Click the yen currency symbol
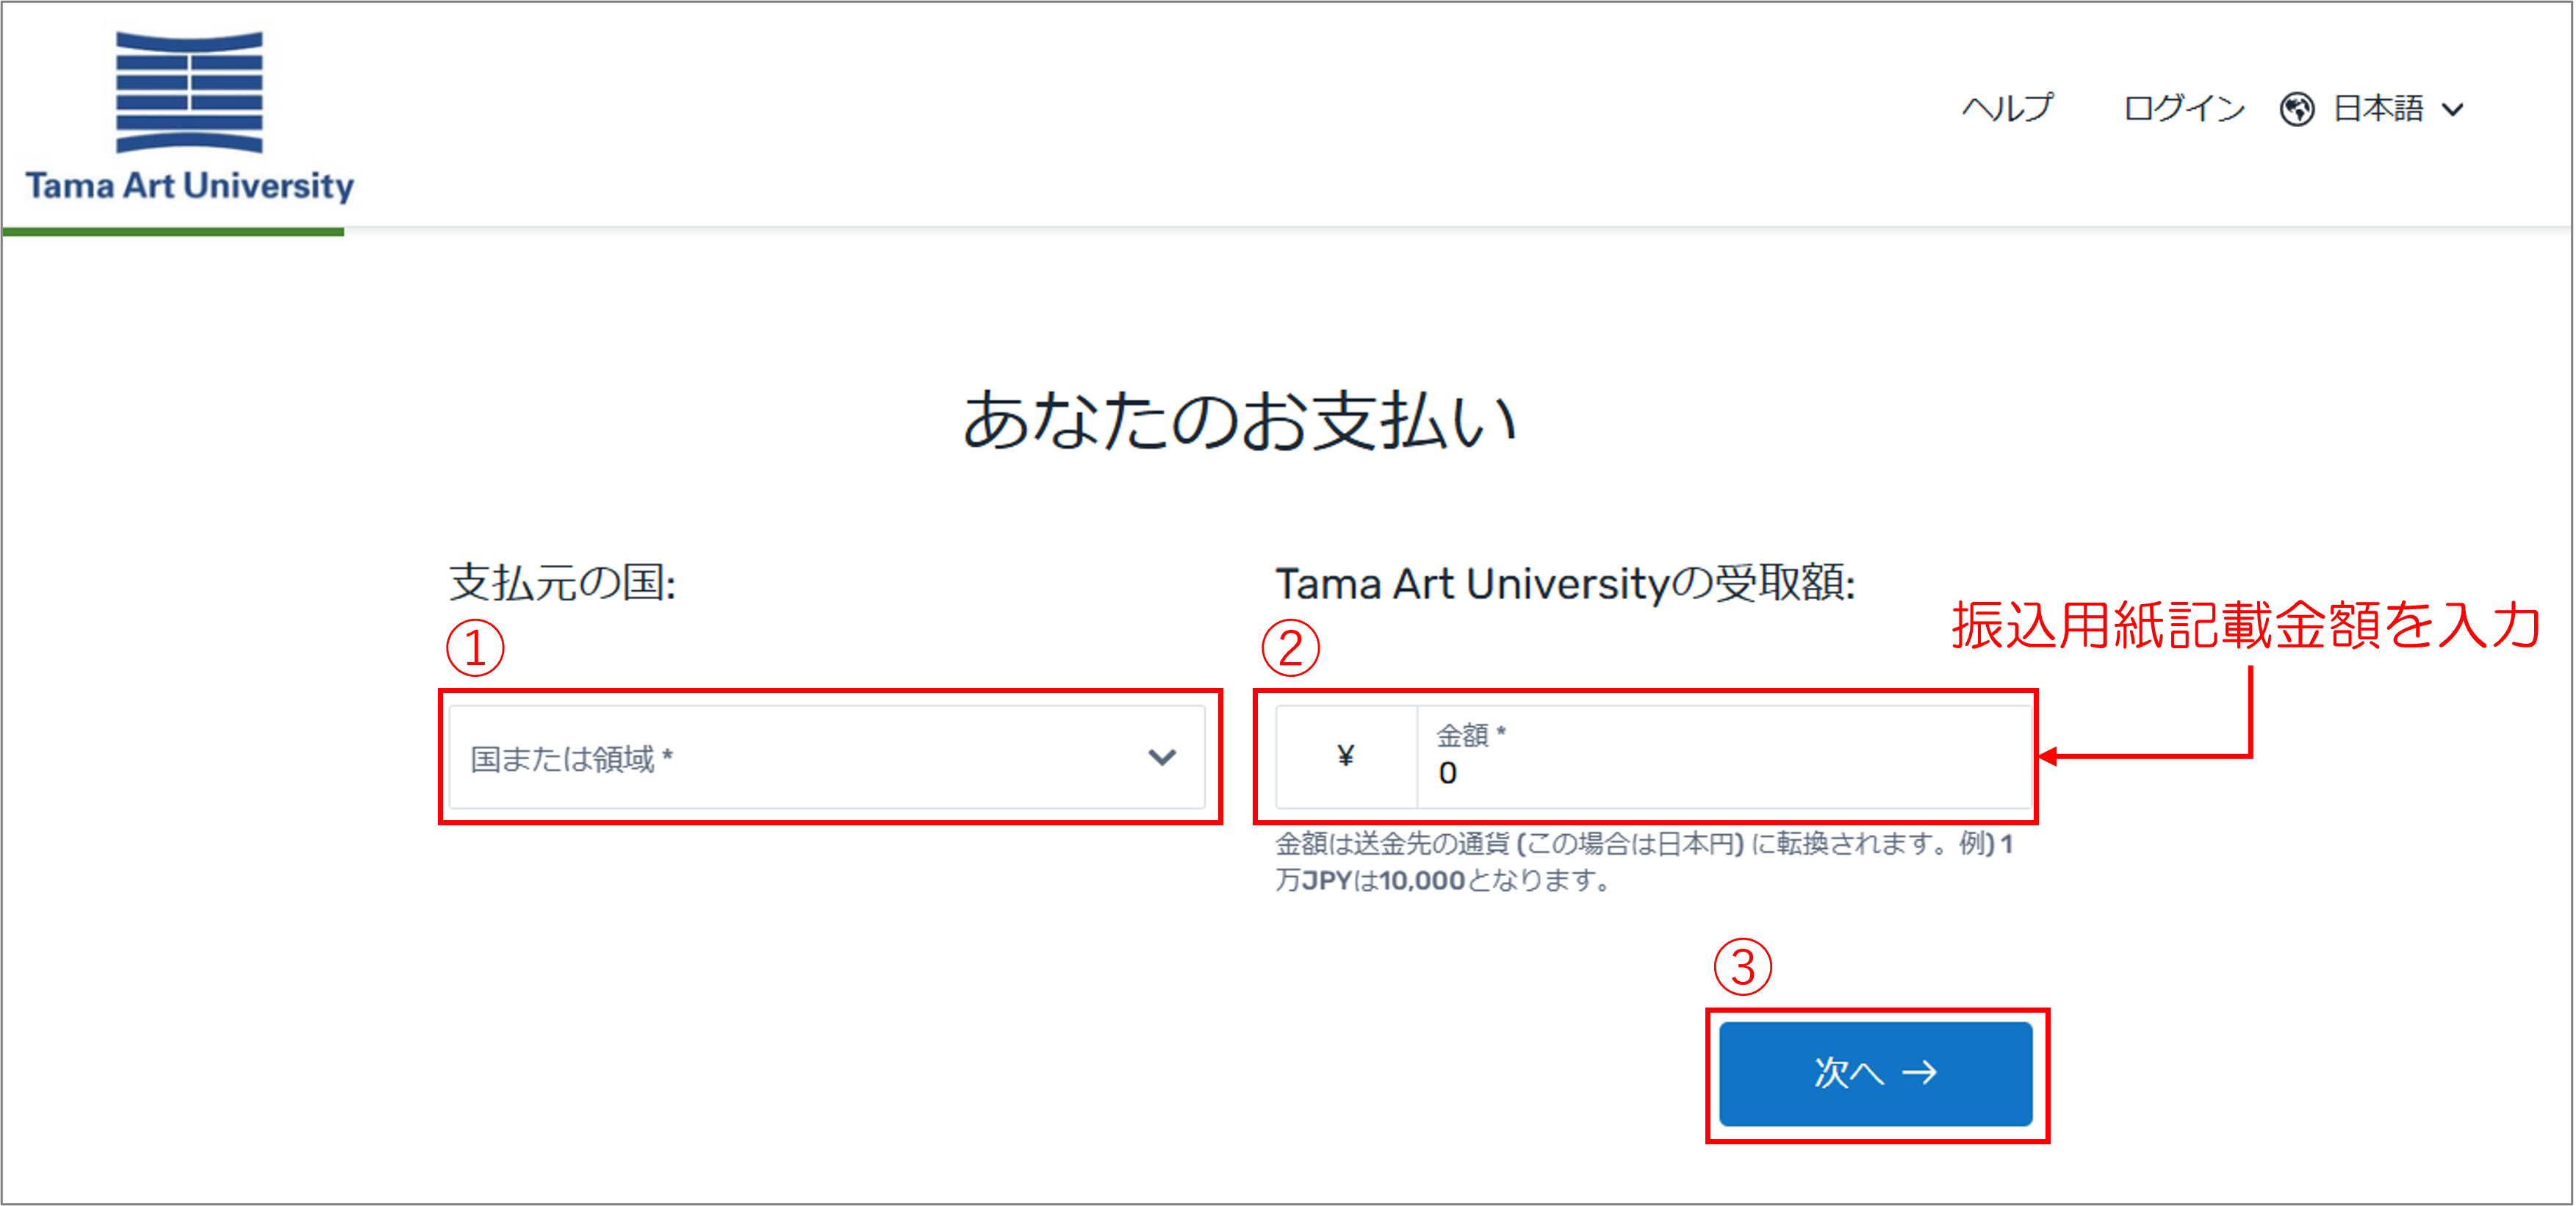 click(1345, 756)
